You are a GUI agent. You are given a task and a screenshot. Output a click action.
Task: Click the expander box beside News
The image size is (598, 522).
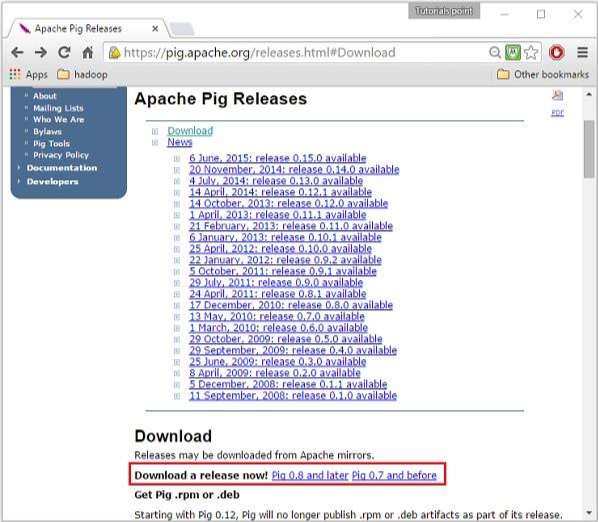pyautogui.click(x=155, y=143)
